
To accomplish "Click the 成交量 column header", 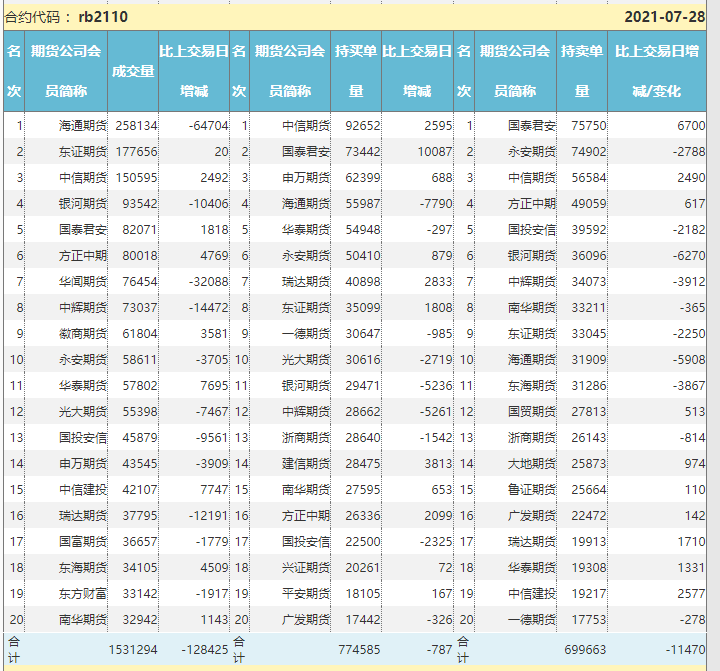I will click(x=133, y=71).
